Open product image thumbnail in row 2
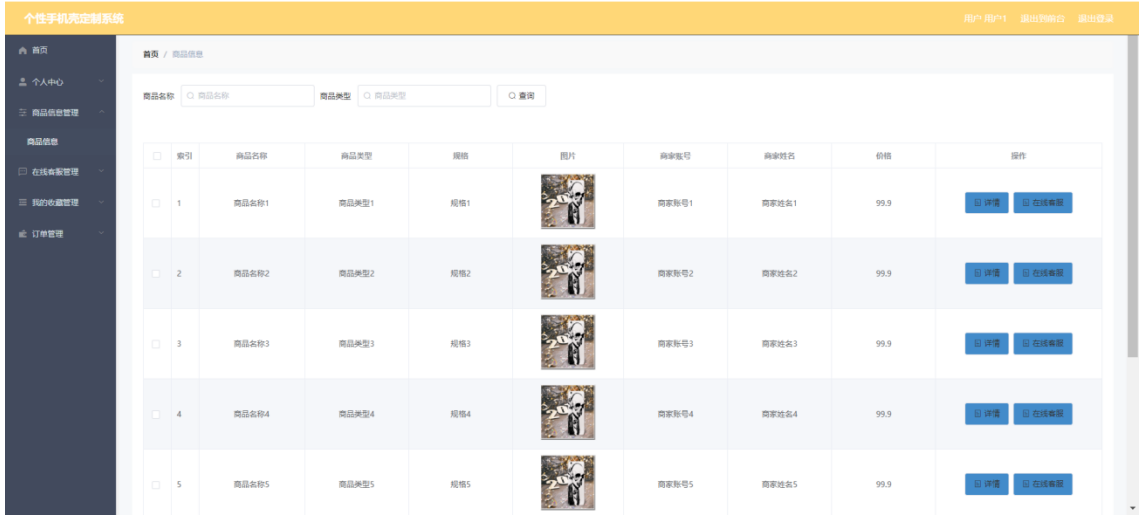 coord(568,272)
